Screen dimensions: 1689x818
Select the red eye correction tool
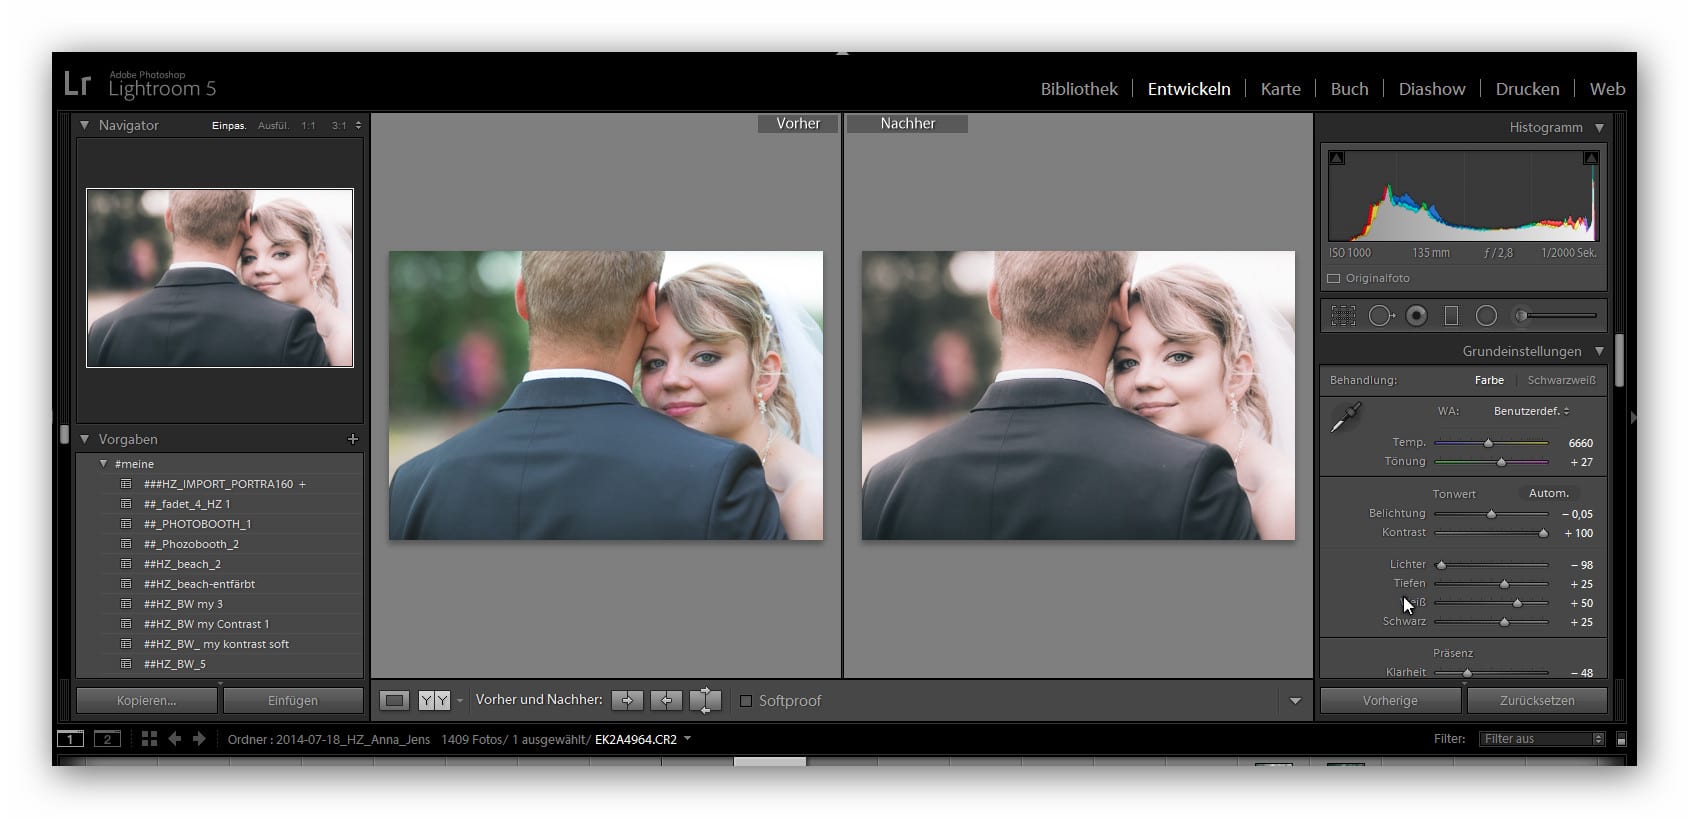pyautogui.click(x=1416, y=316)
